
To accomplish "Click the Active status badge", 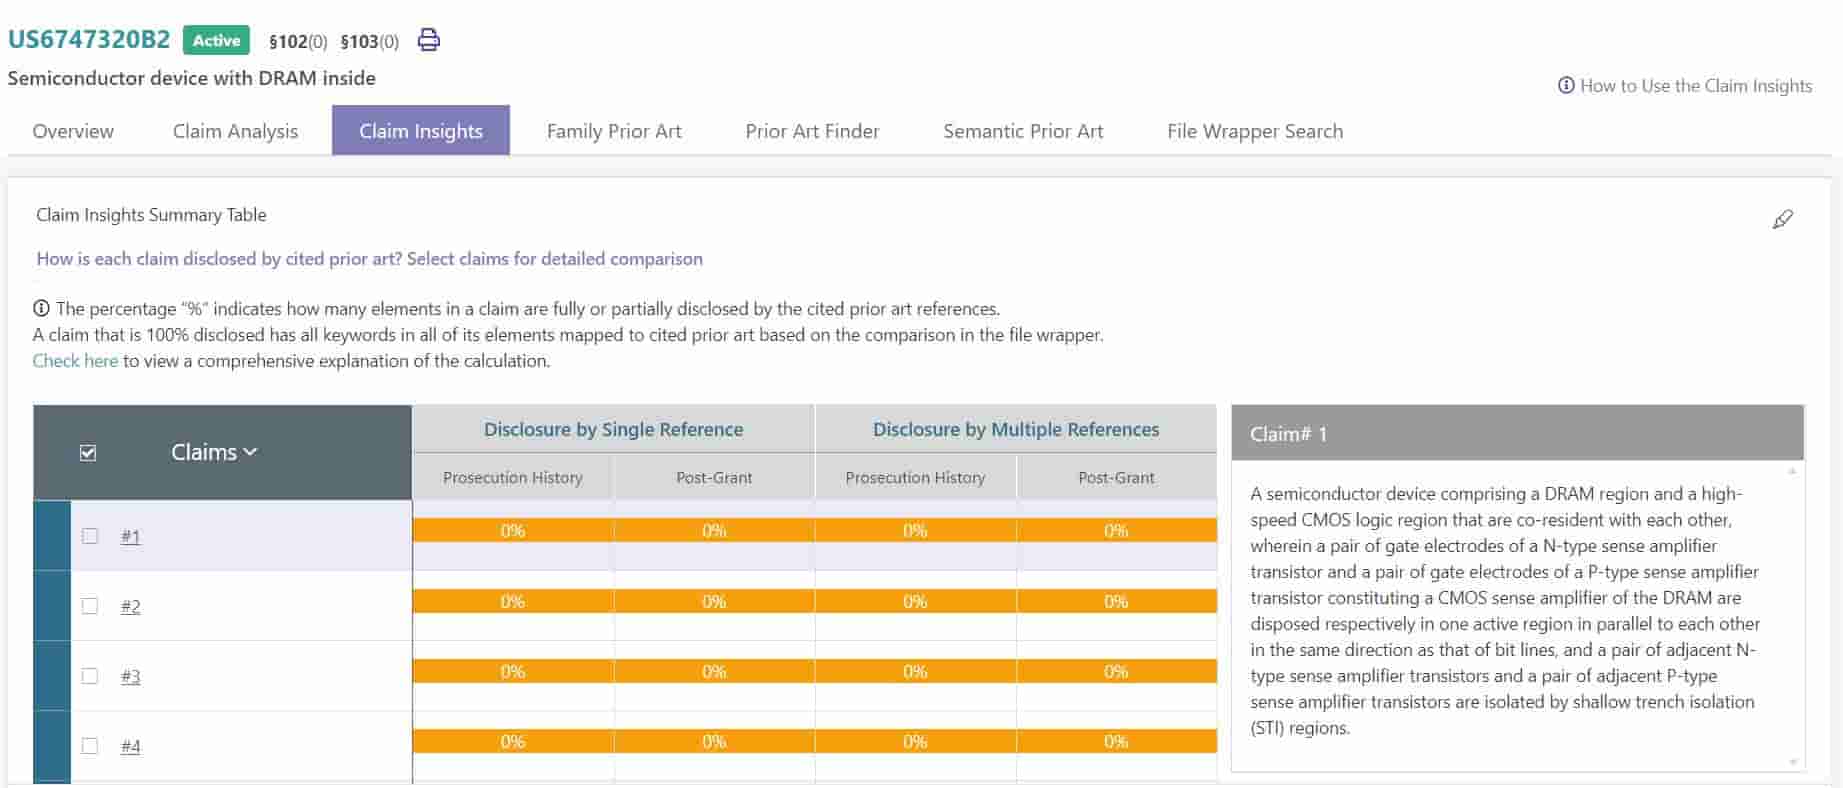I will (216, 40).
